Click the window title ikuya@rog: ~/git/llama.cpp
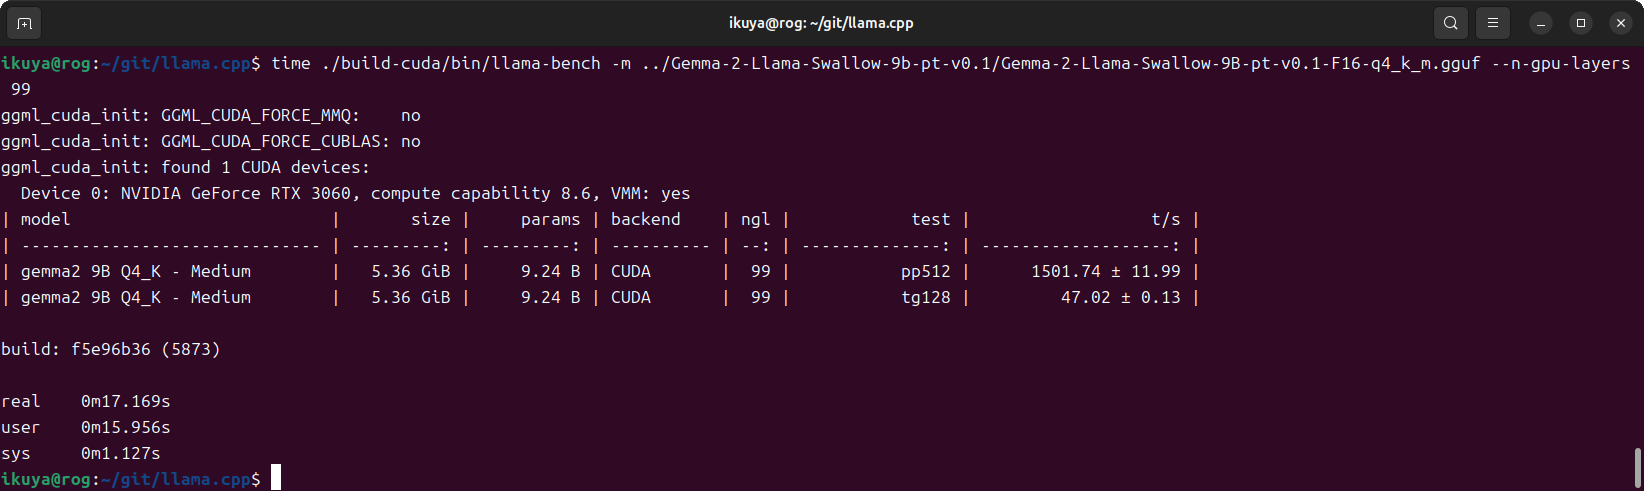Viewport: 1644px width, 491px height. (821, 23)
